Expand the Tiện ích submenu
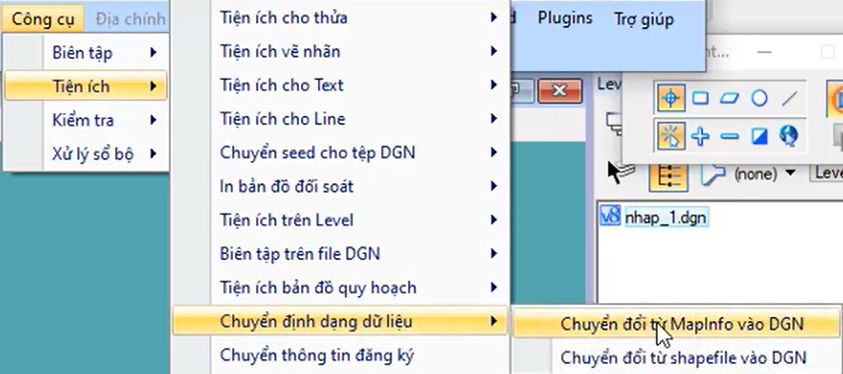 point(86,86)
